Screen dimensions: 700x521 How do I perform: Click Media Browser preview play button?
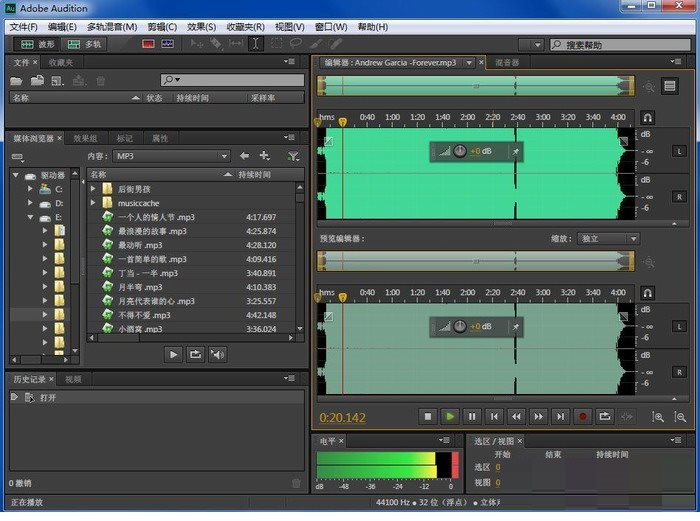[173, 355]
